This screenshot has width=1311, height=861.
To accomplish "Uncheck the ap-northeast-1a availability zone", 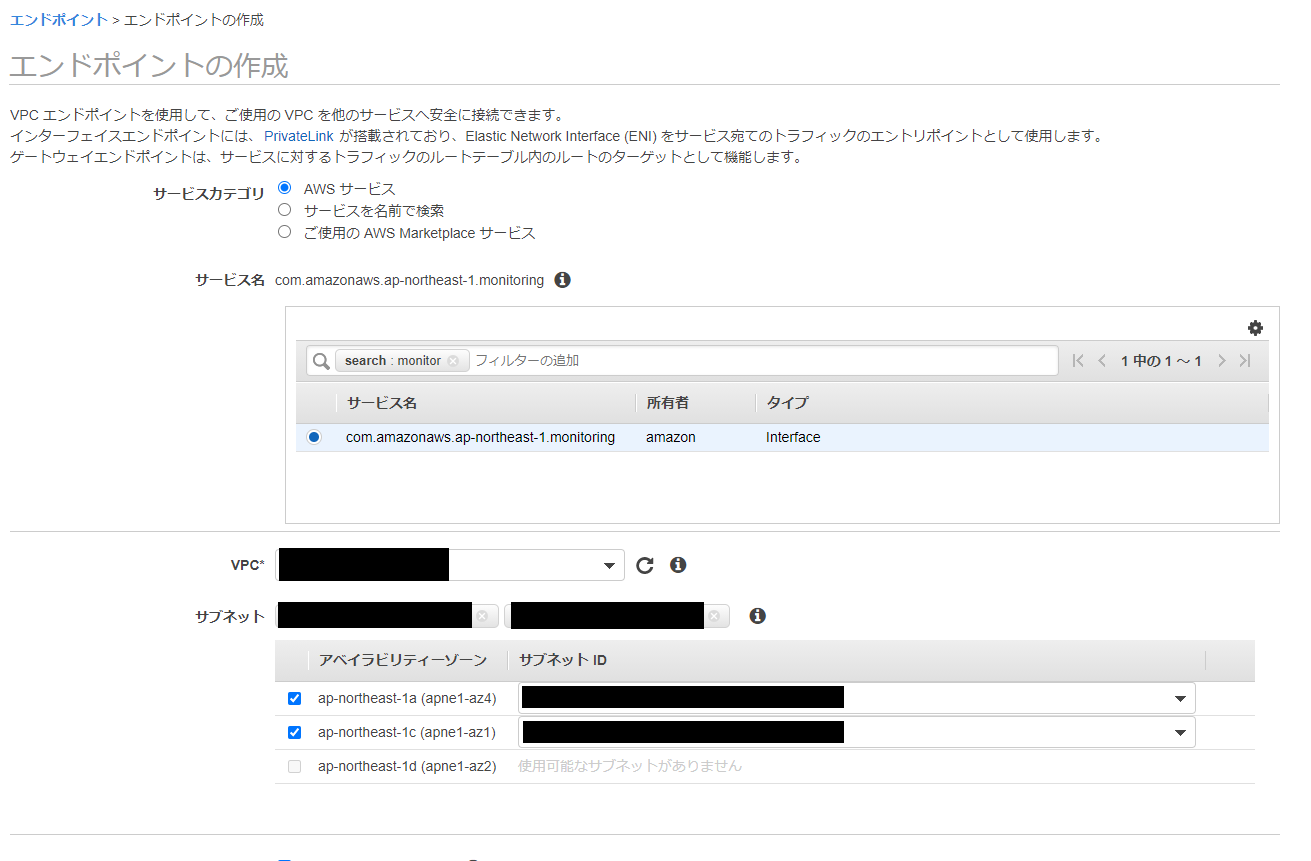I will coord(294,698).
